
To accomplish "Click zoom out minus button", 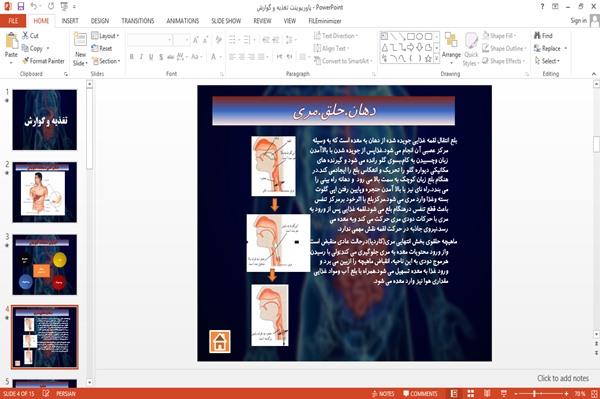I will click(x=516, y=394).
